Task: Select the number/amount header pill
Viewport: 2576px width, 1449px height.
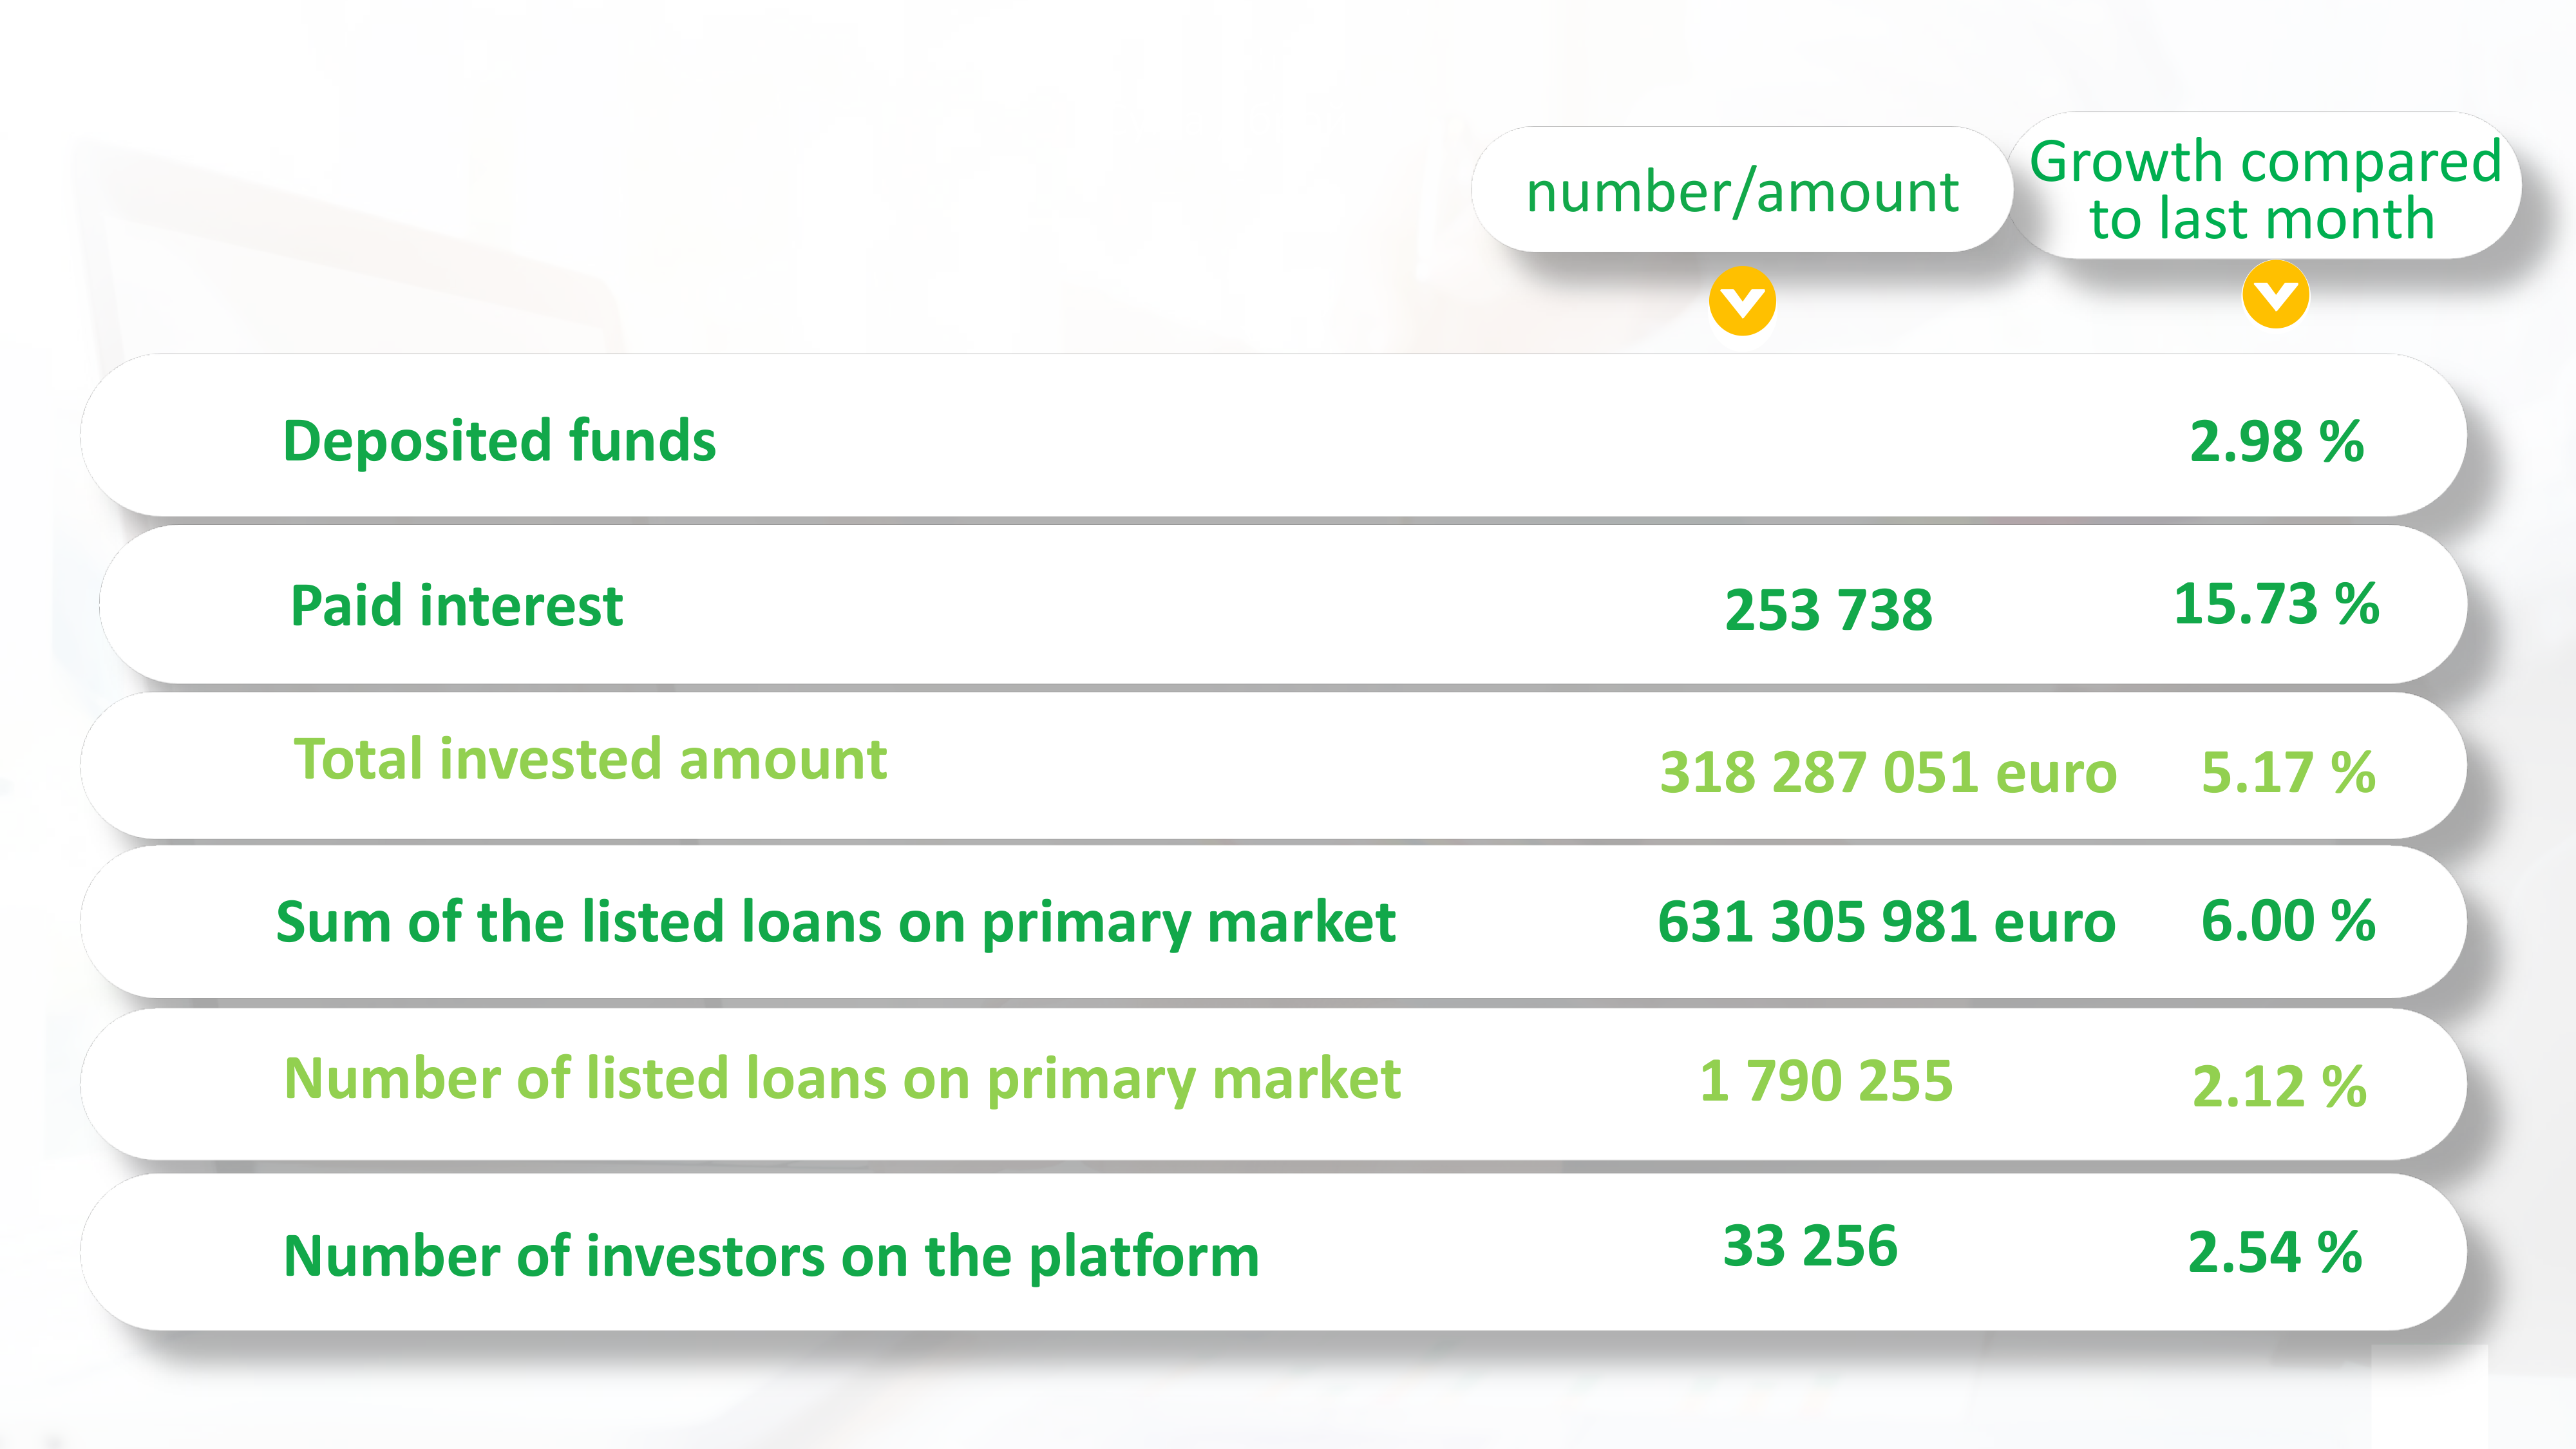Action: [1742, 190]
